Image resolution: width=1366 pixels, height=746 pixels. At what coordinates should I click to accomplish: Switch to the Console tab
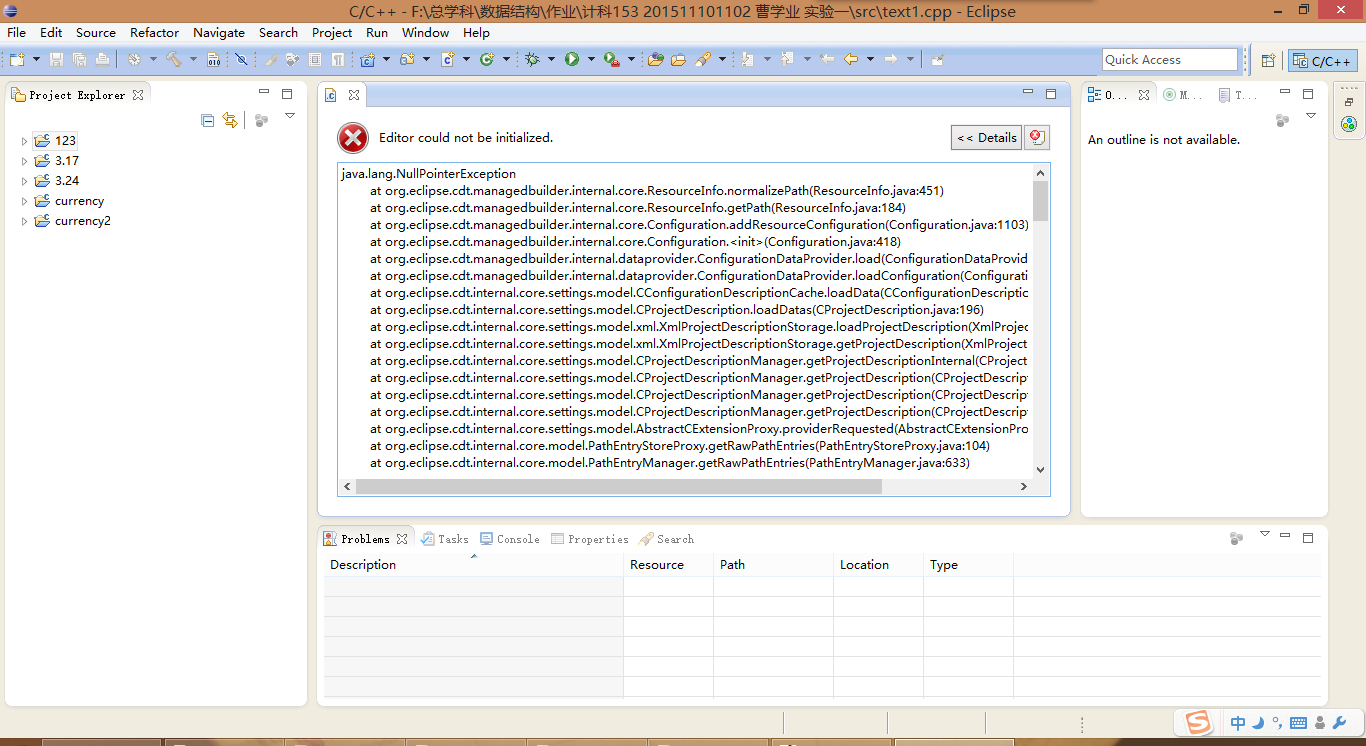point(510,539)
